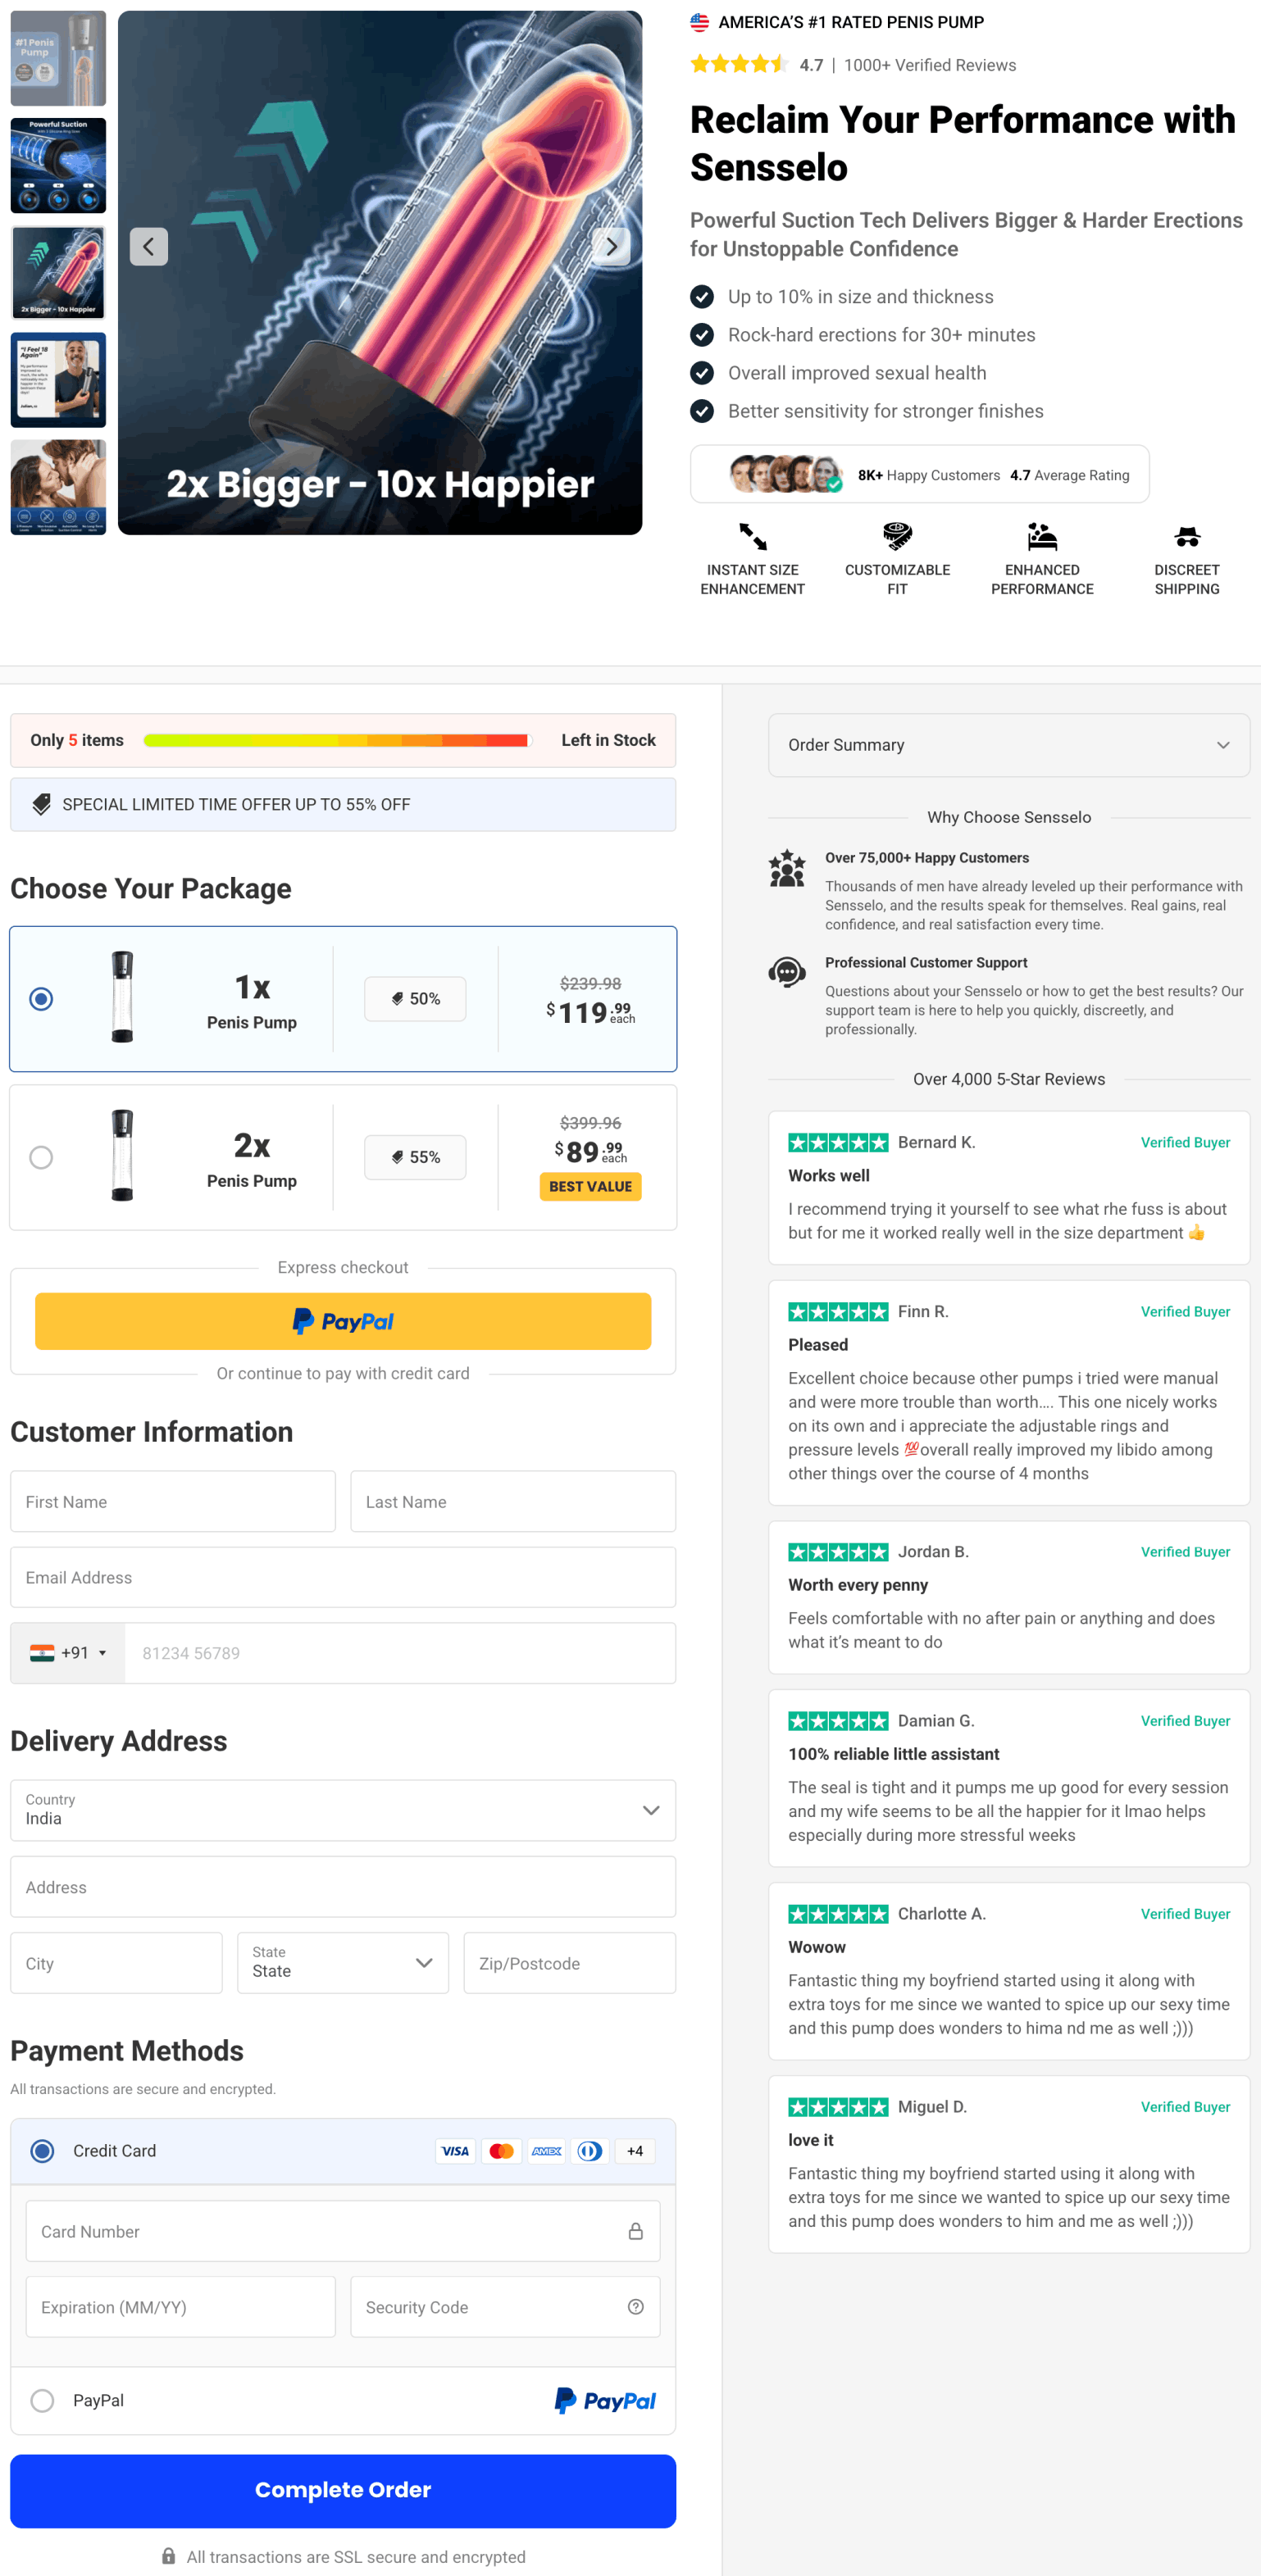Go to the next product image
The height and width of the screenshot is (2576, 1261).
click(611, 246)
